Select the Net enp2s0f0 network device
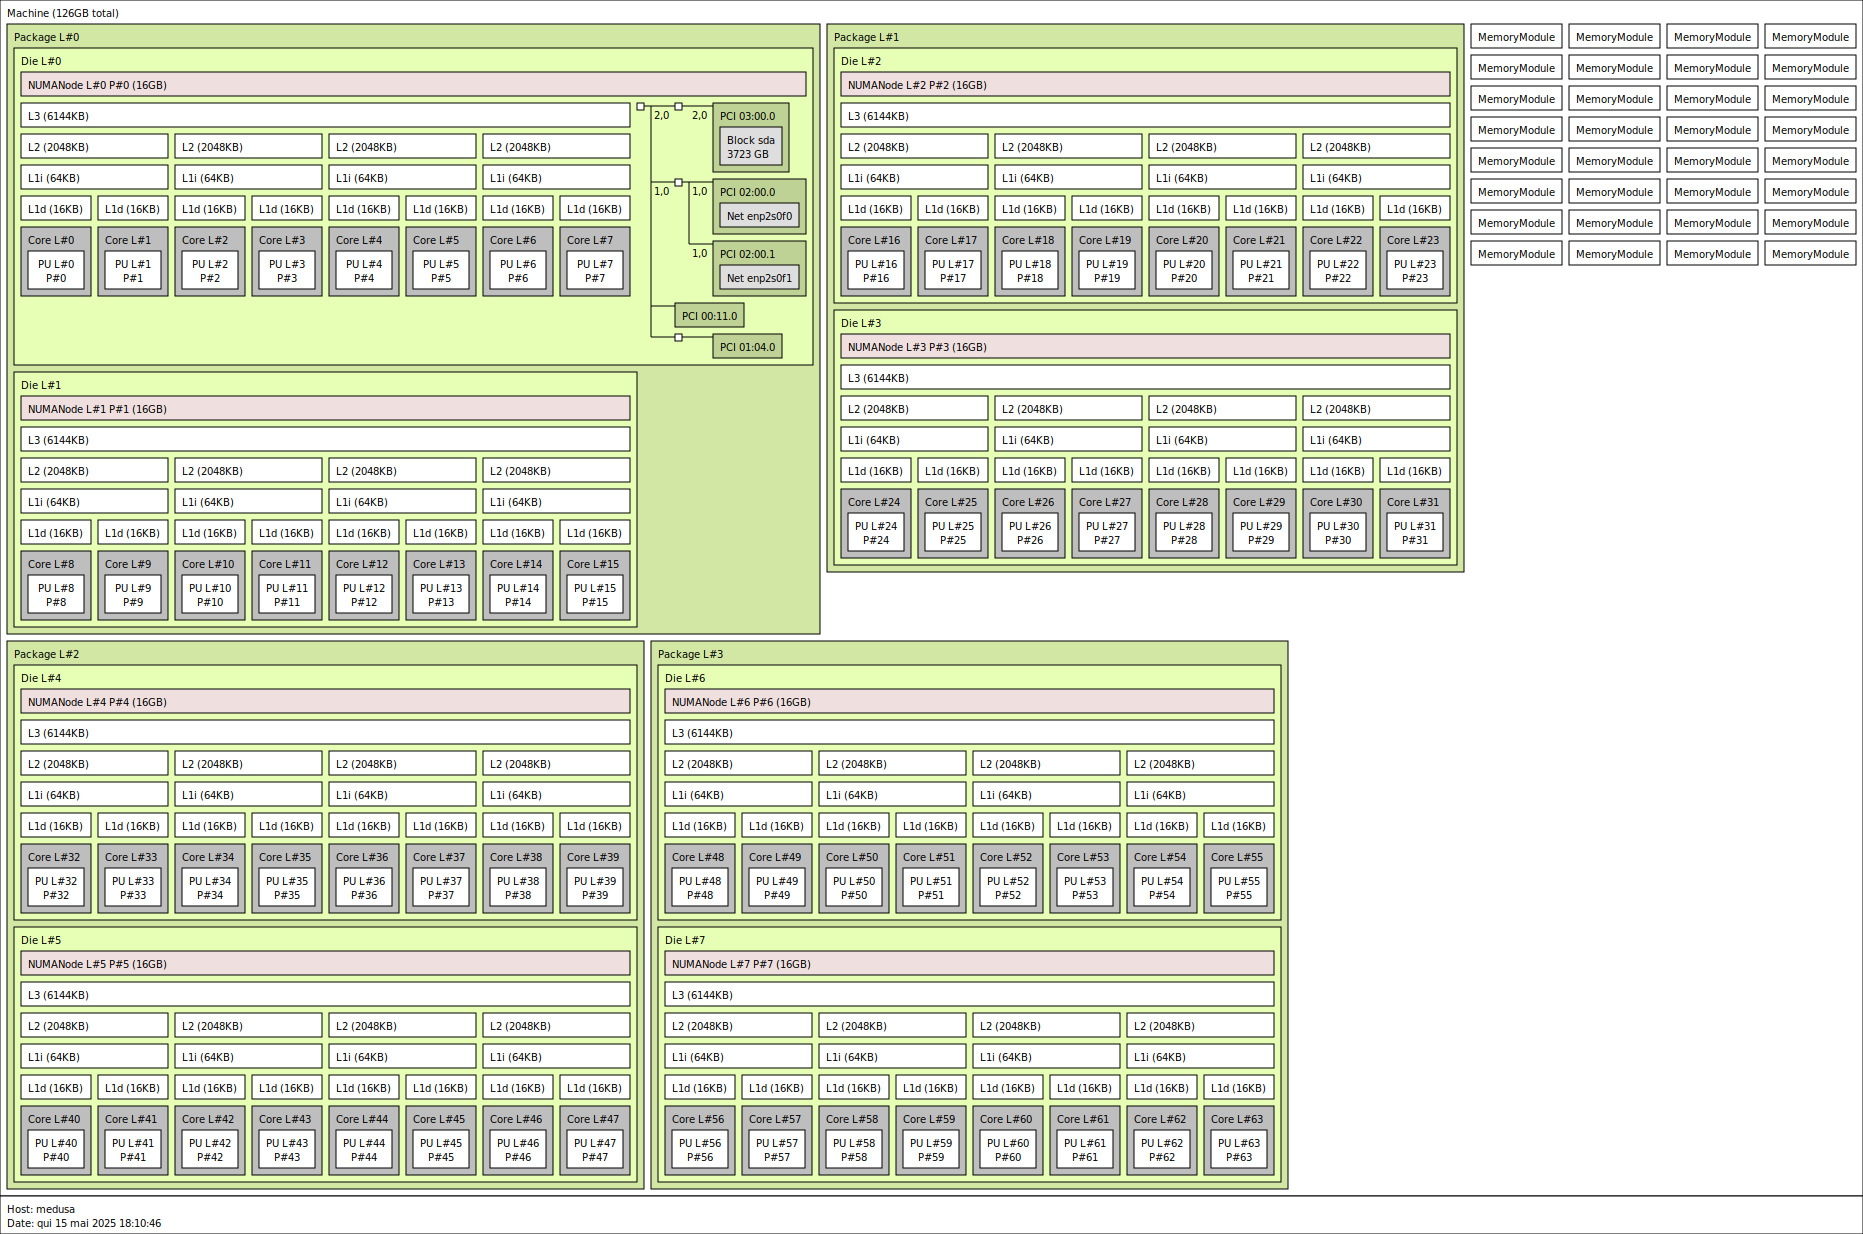Screen dimensions: 1863x1234 point(759,216)
